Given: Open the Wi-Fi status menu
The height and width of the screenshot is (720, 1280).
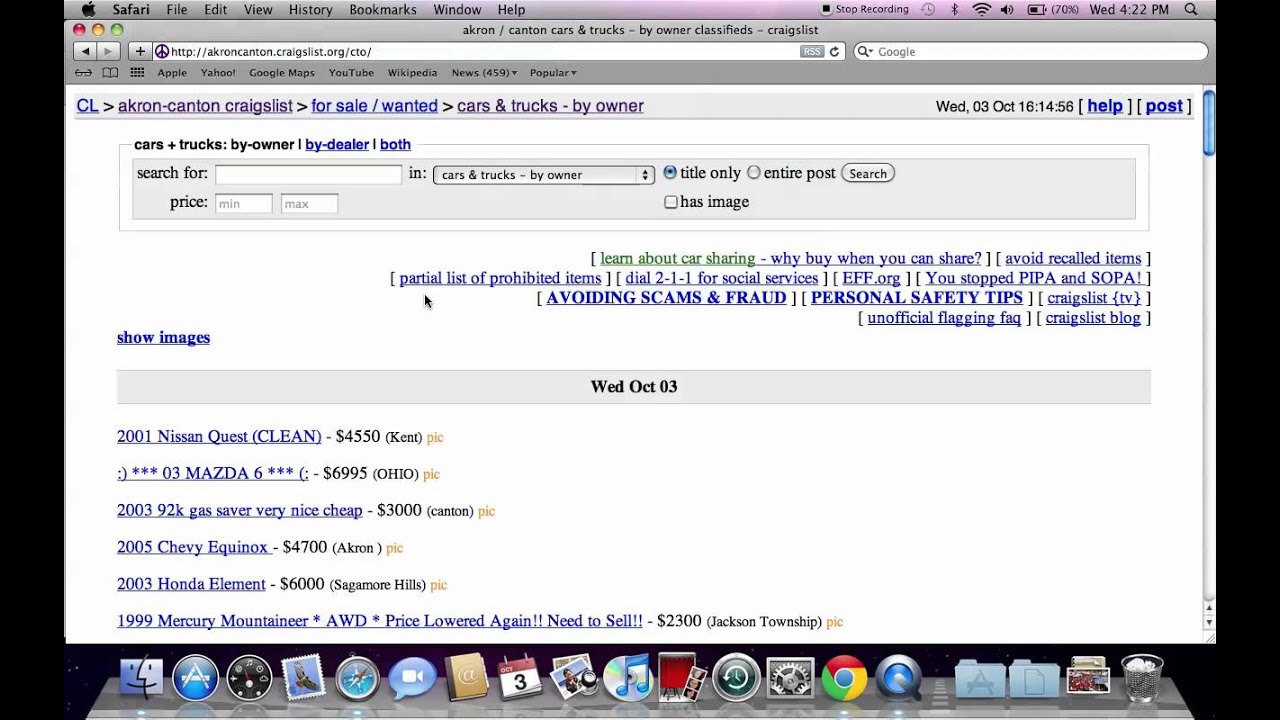Looking at the screenshot, I should (x=981, y=10).
